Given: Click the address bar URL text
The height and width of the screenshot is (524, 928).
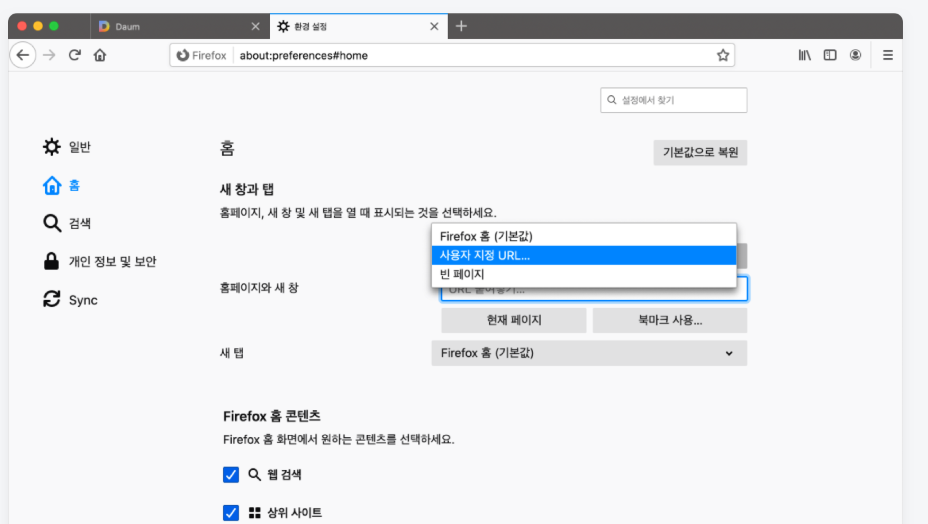Looking at the screenshot, I should click(304, 55).
